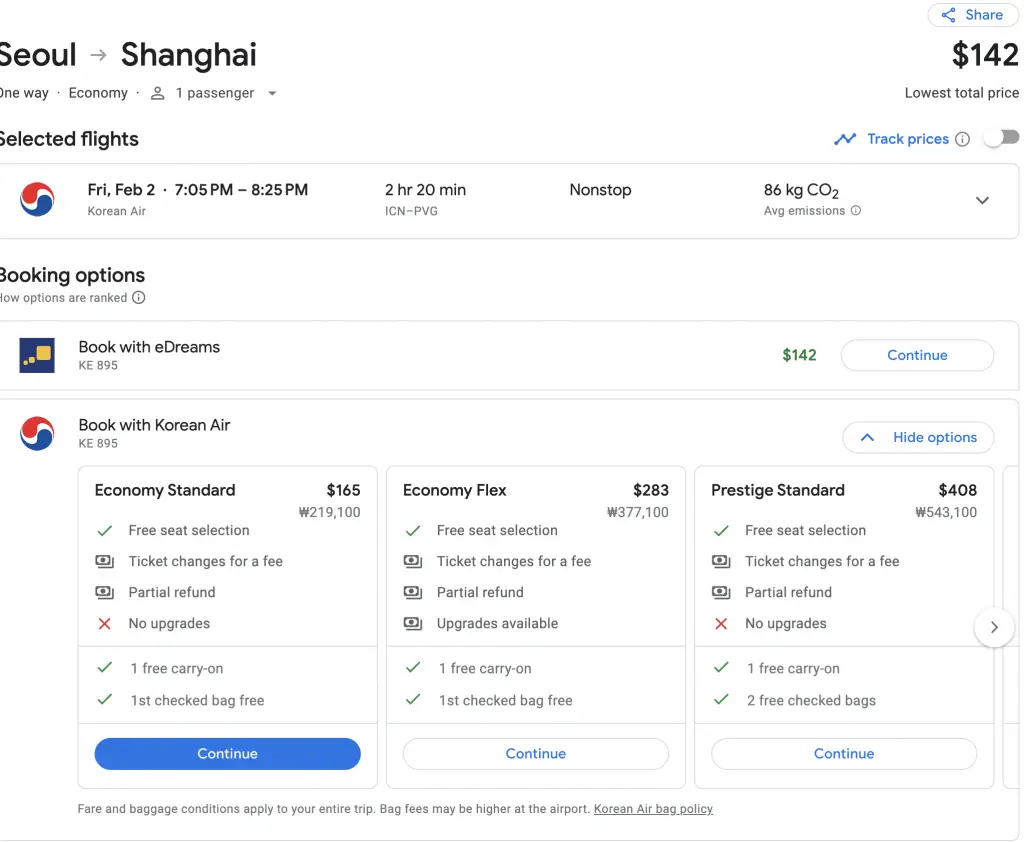Click Economy Standard partial refund icon
This screenshot has width=1024, height=843.
pyautogui.click(x=104, y=592)
